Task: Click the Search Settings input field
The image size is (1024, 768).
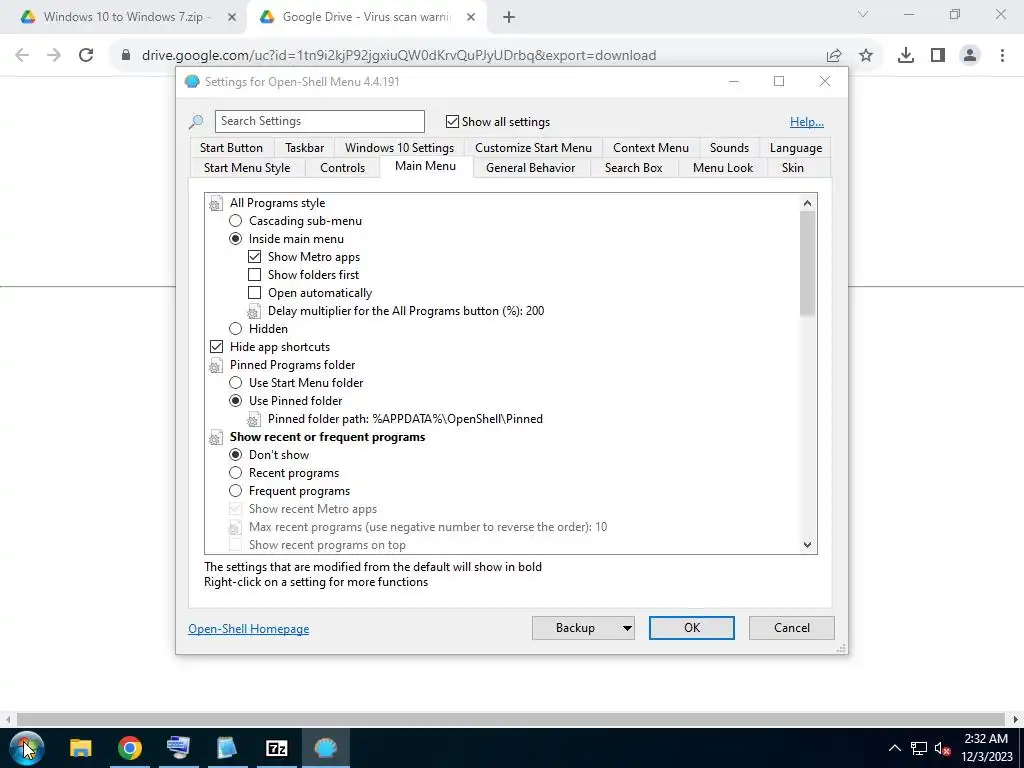Action: [x=320, y=121]
